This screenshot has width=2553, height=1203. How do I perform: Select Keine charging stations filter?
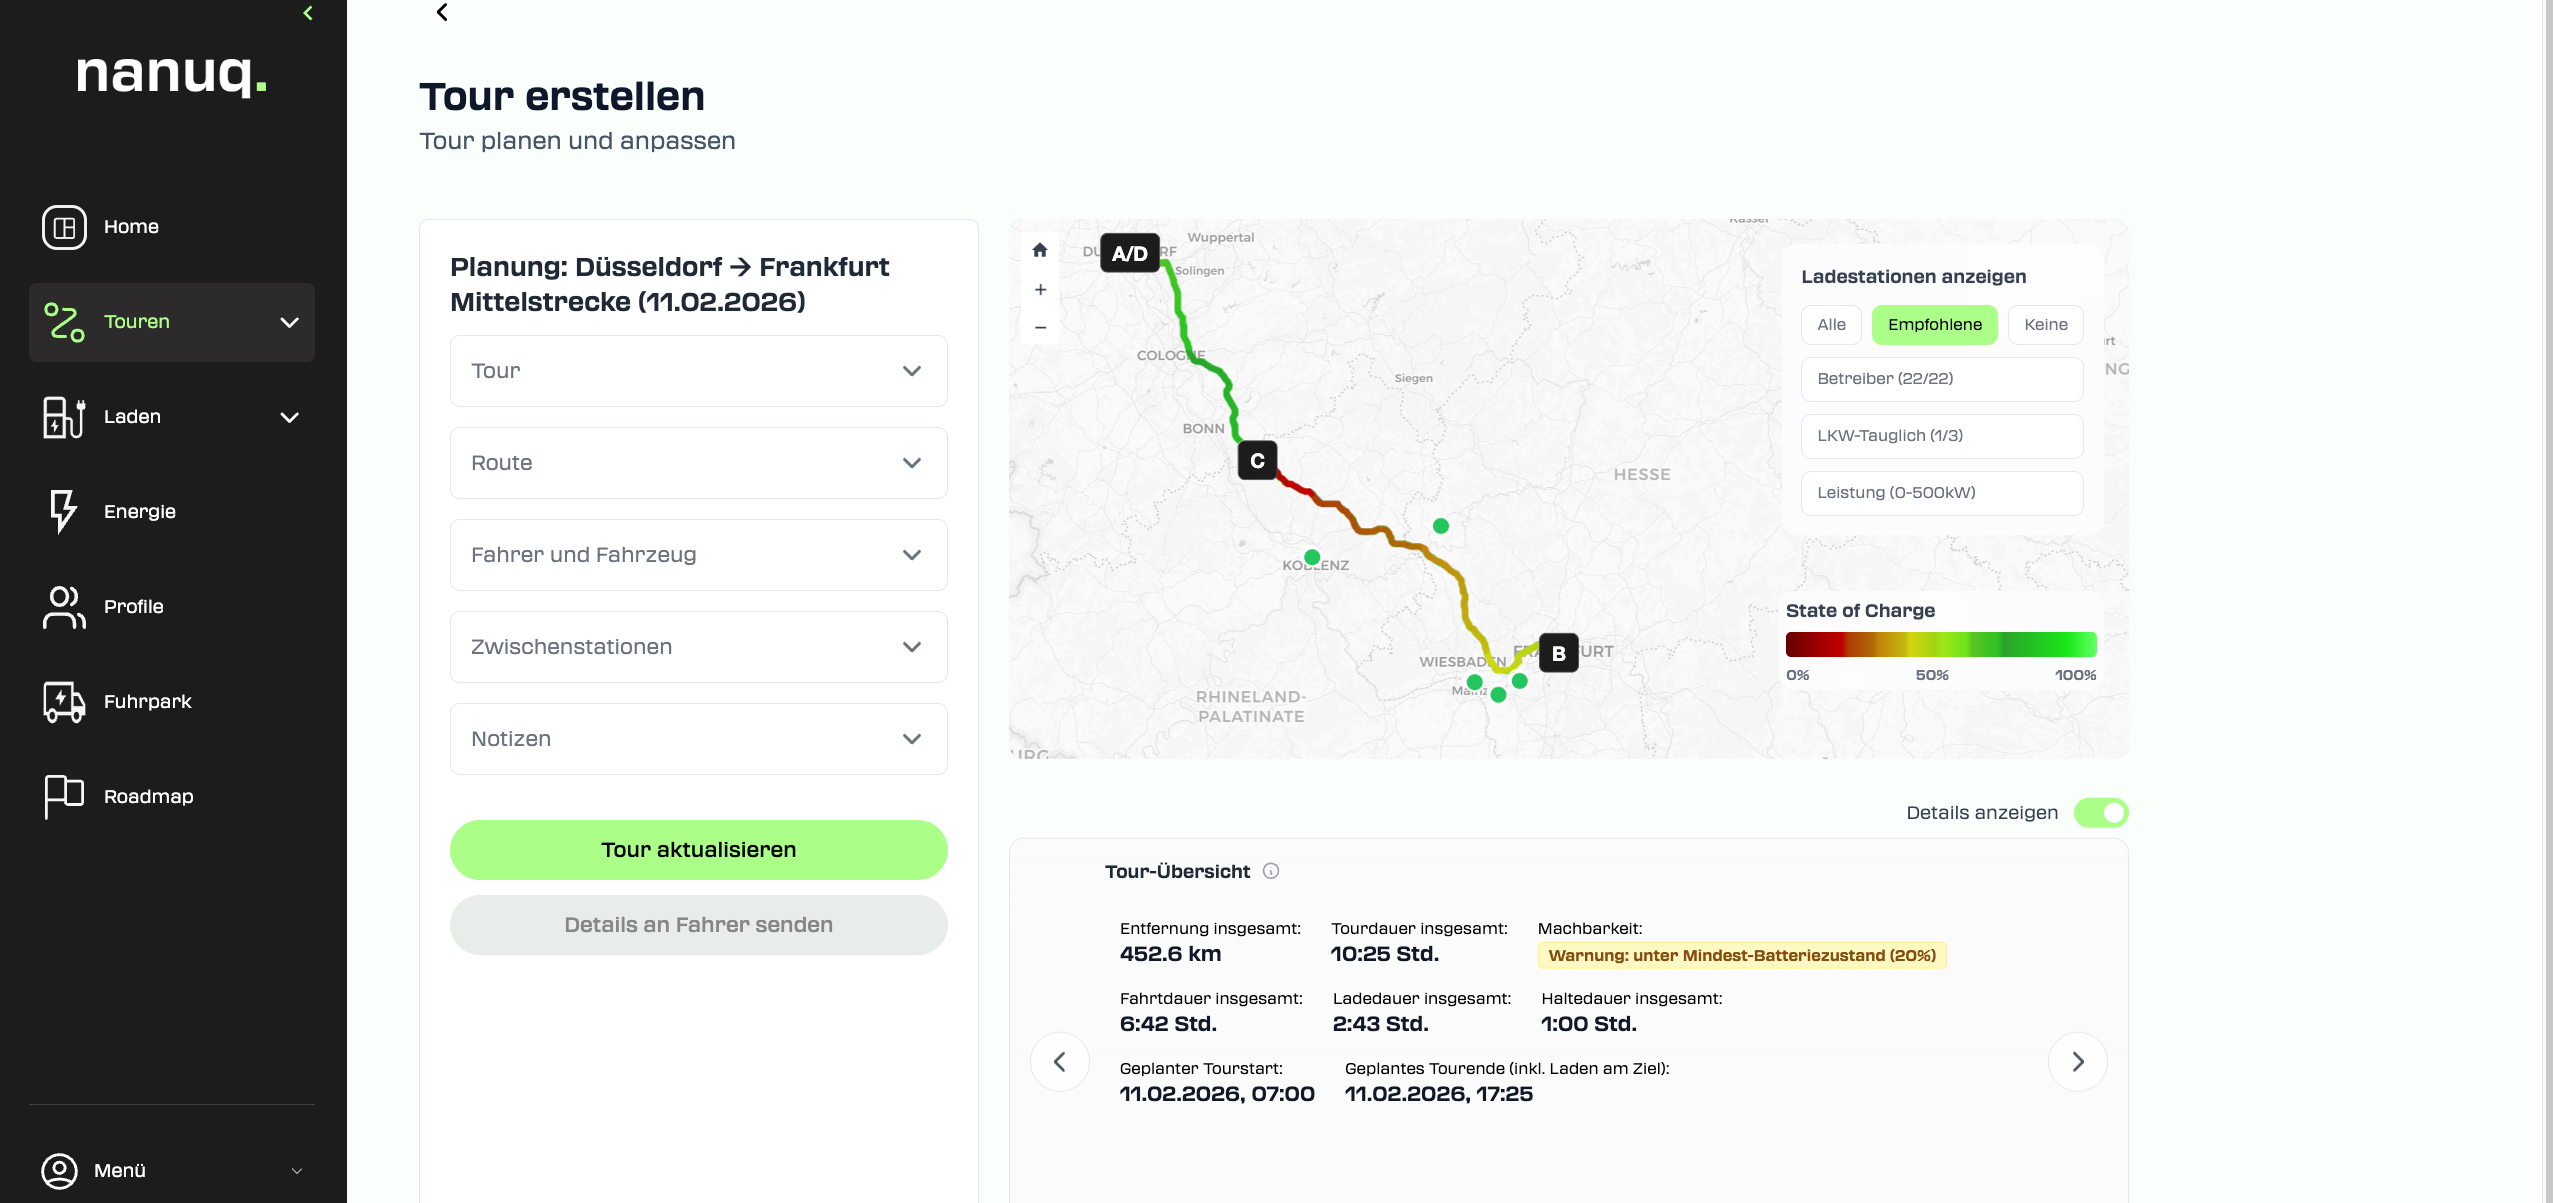pos(2045,325)
